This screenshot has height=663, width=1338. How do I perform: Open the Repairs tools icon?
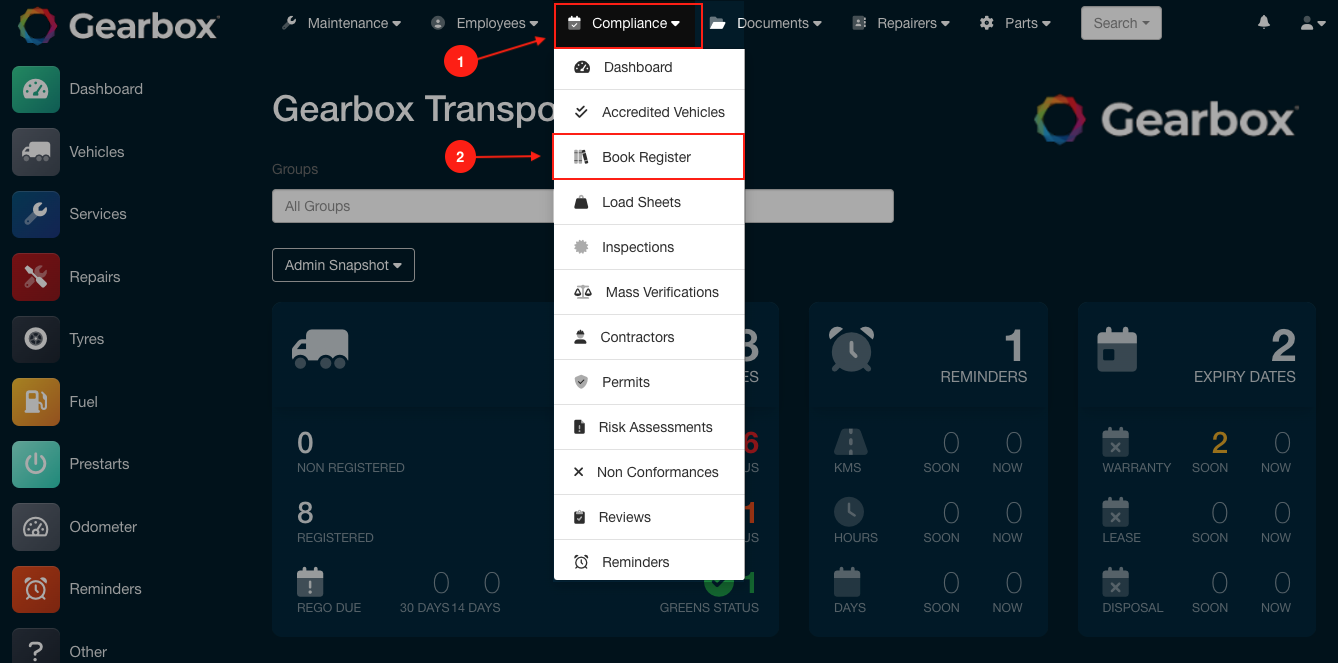[36, 277]
